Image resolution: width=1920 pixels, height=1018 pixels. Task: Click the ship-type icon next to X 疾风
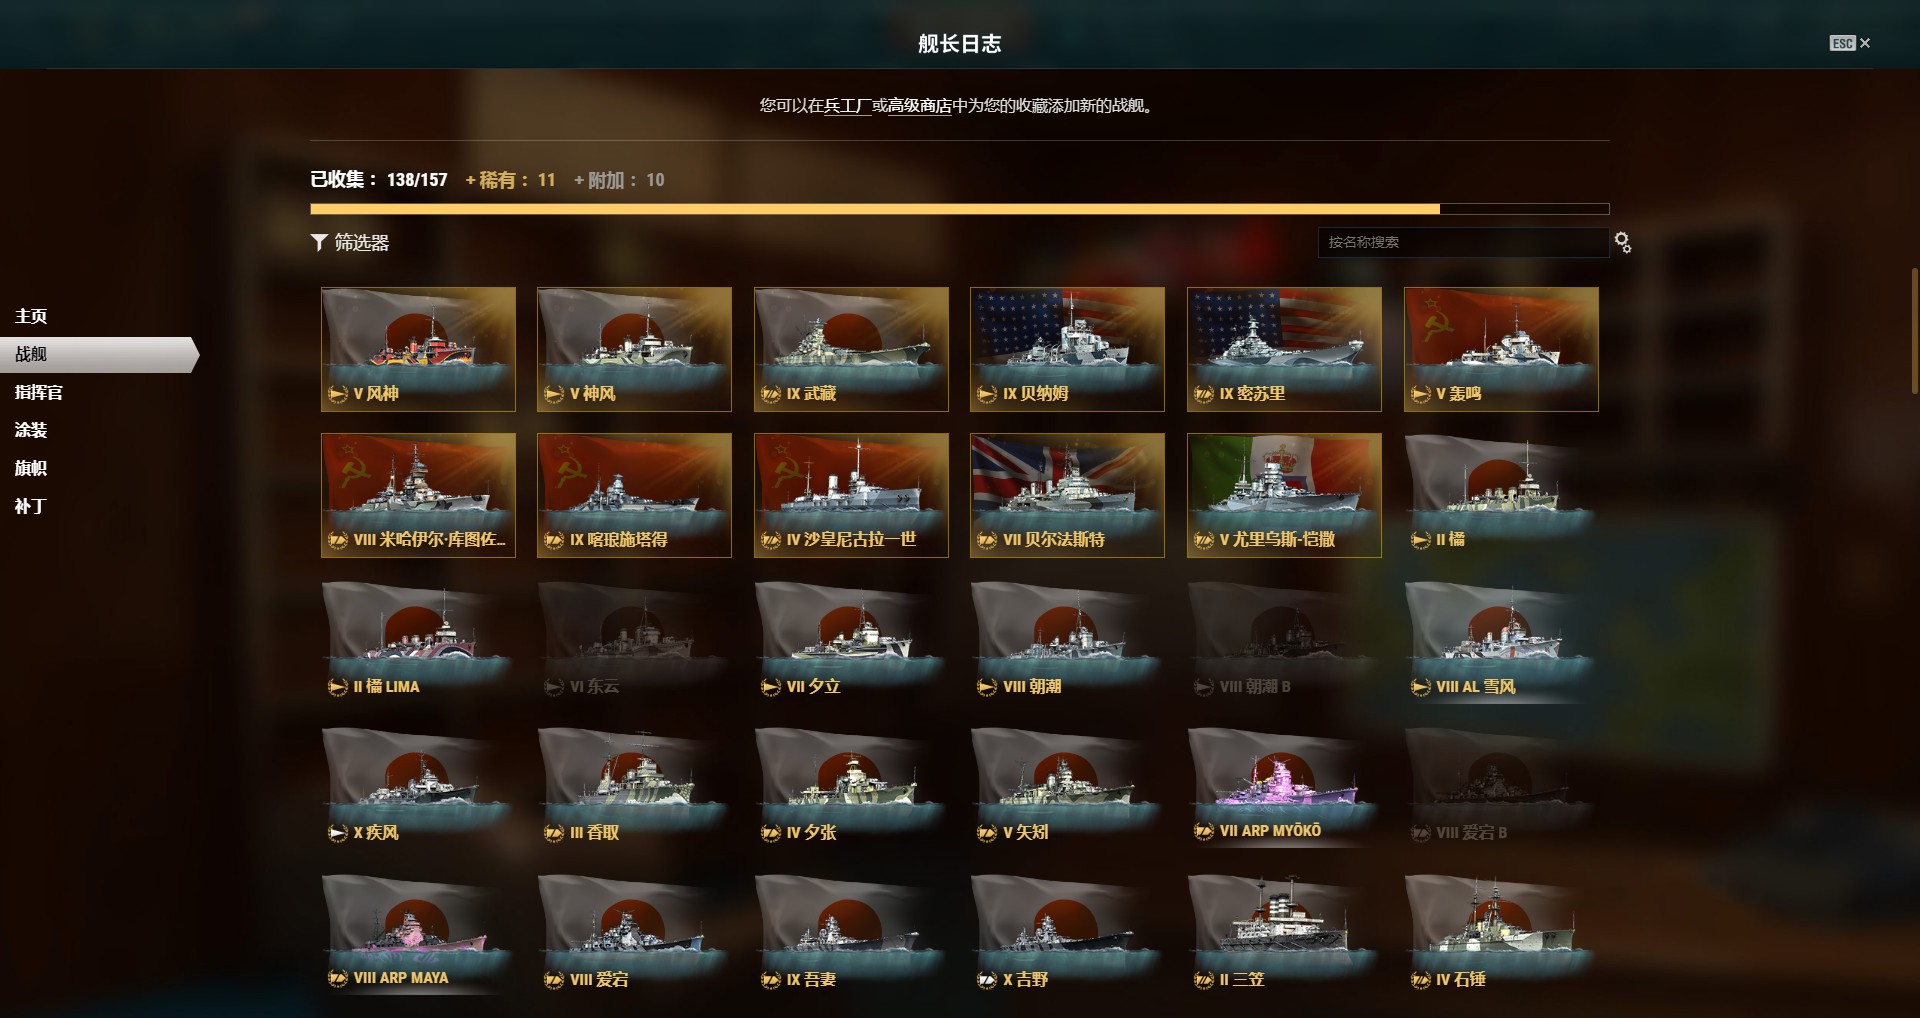coord(338,832)
